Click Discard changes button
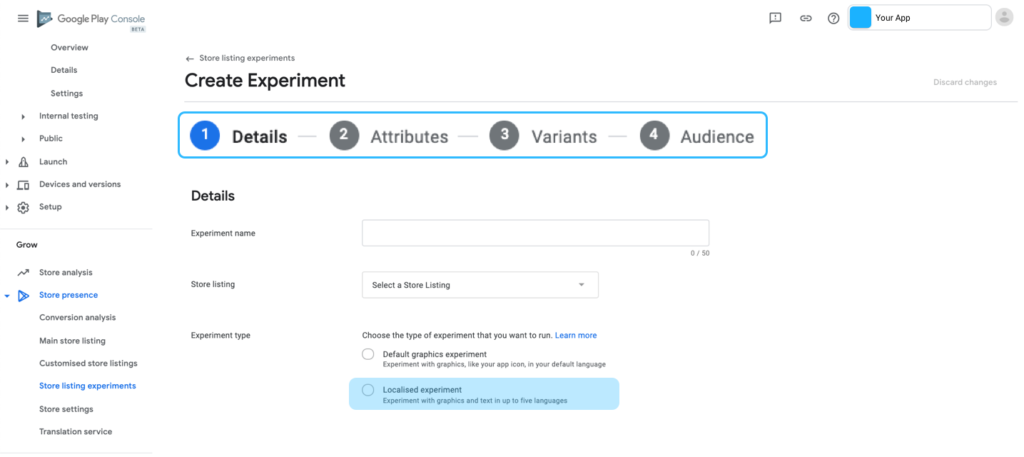This screenshot has width=1024, height=457. 965,82
